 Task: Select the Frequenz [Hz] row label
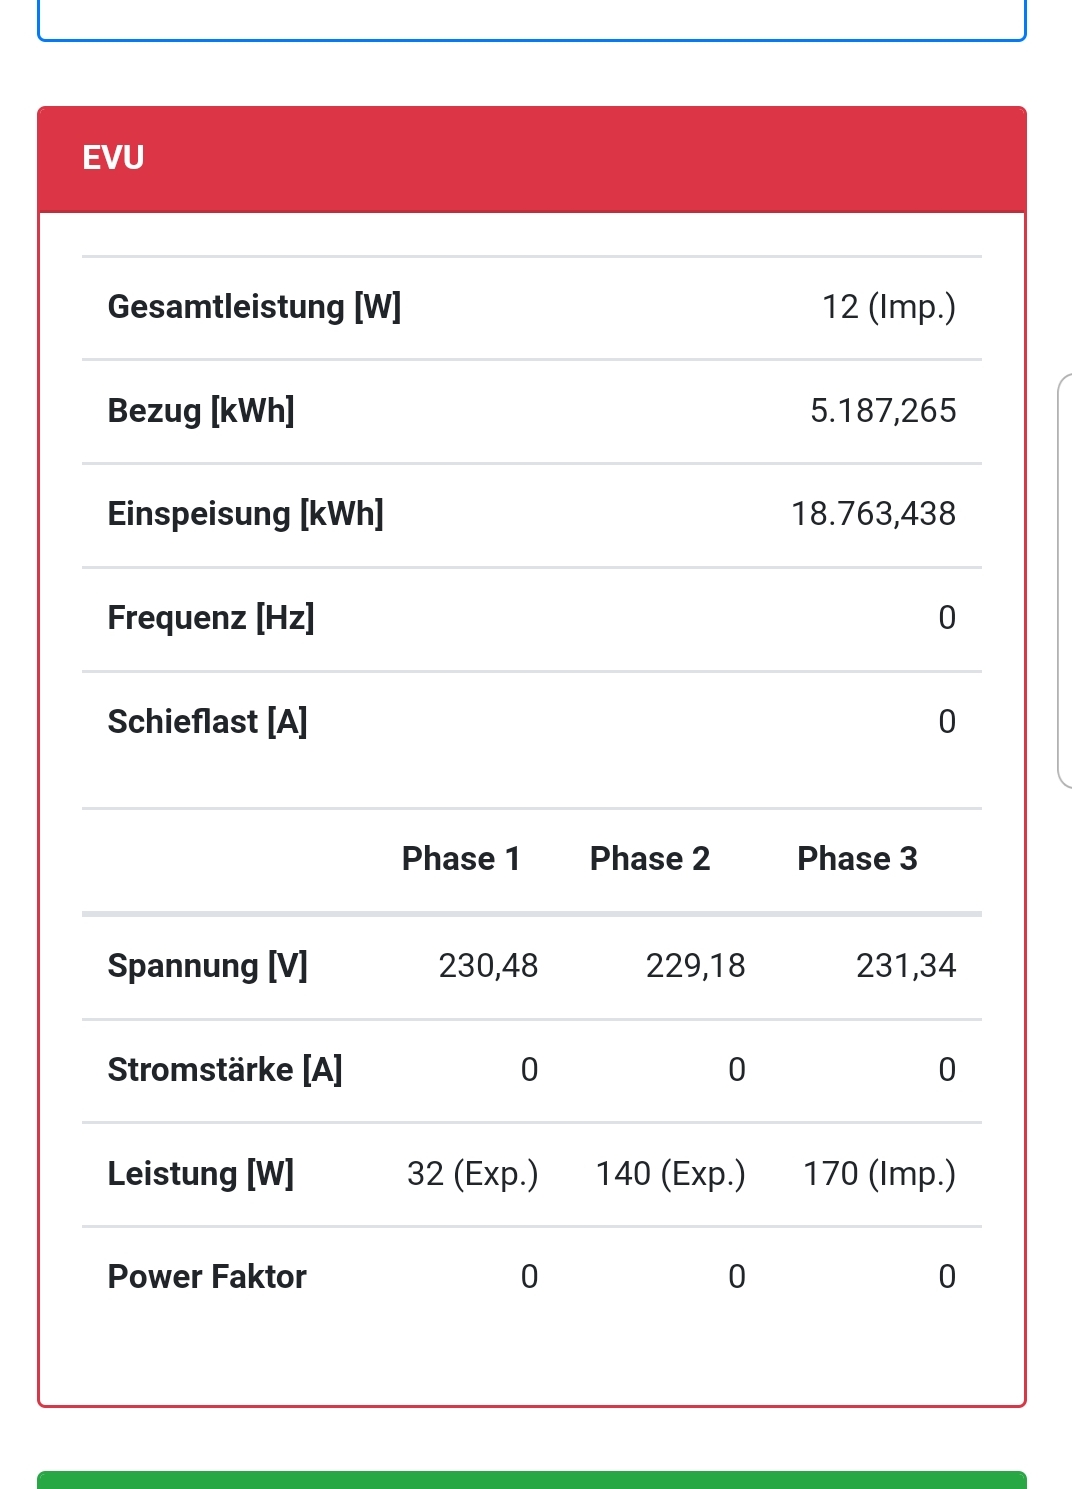211,618
